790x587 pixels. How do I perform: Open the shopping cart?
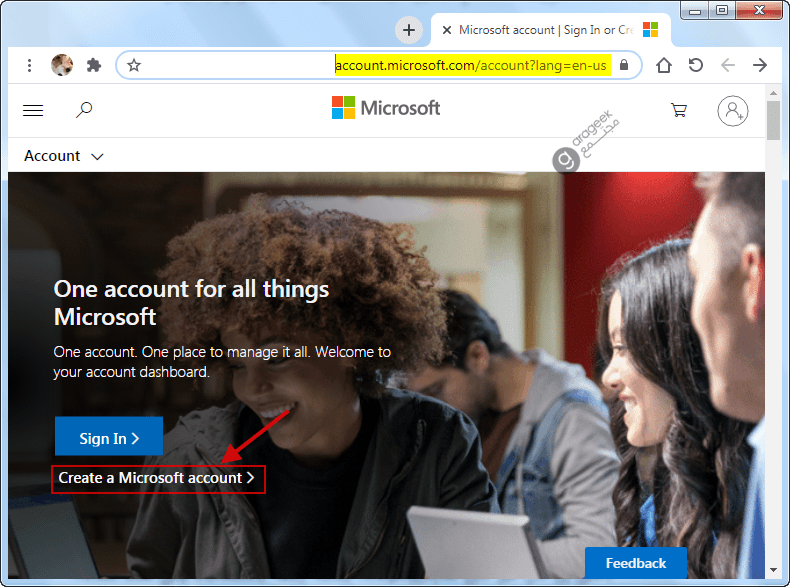click(679, 110)
